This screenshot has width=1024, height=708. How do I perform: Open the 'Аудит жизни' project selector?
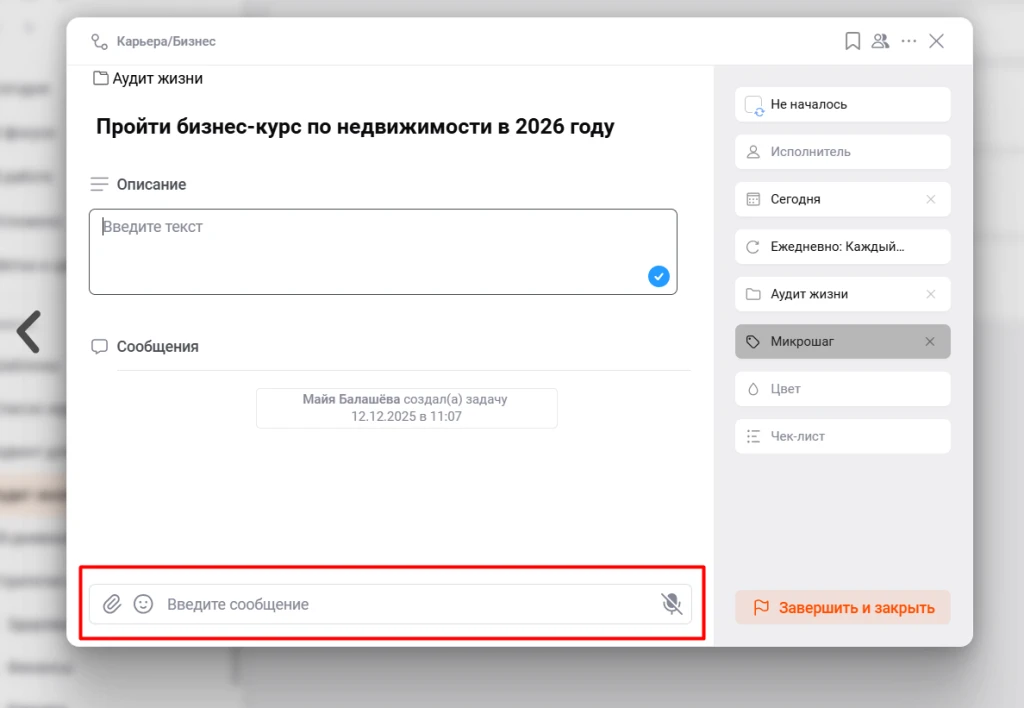pos(830,294)
